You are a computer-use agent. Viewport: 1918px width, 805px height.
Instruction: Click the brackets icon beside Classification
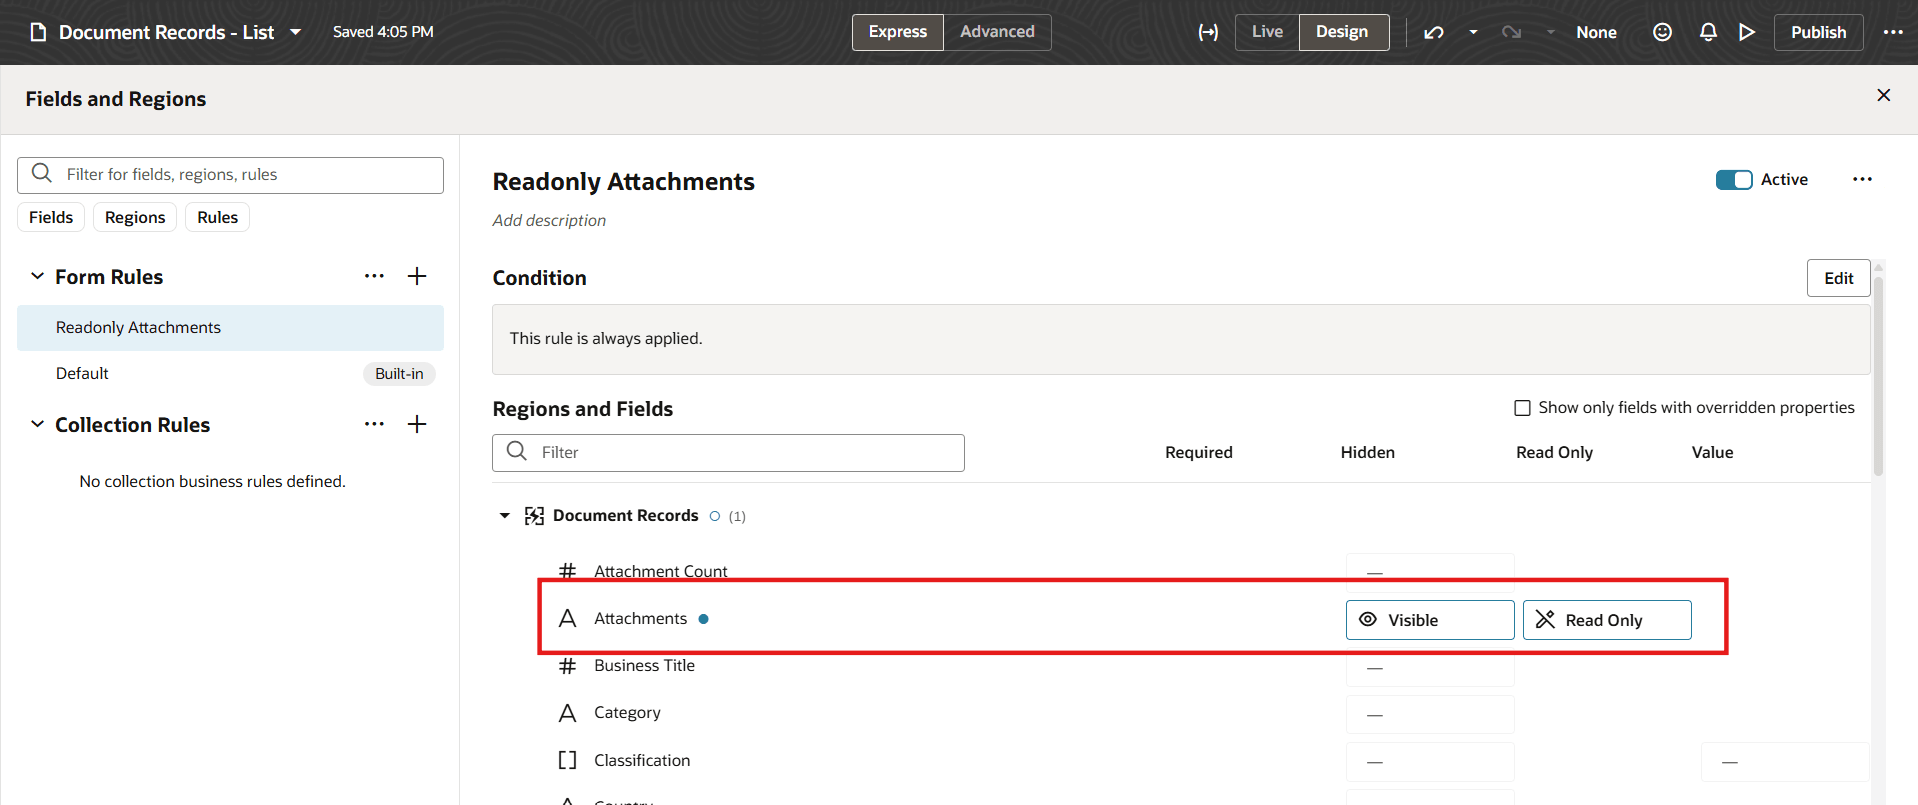(567, 760)
